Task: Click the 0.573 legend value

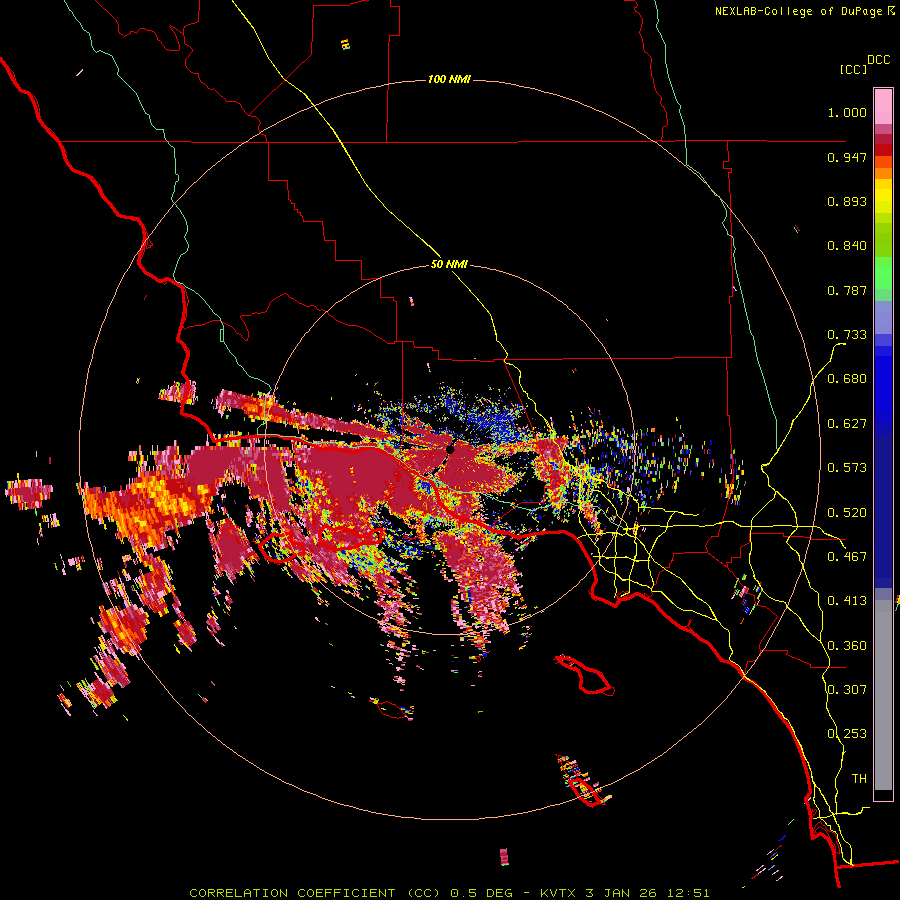Action: 847,468
